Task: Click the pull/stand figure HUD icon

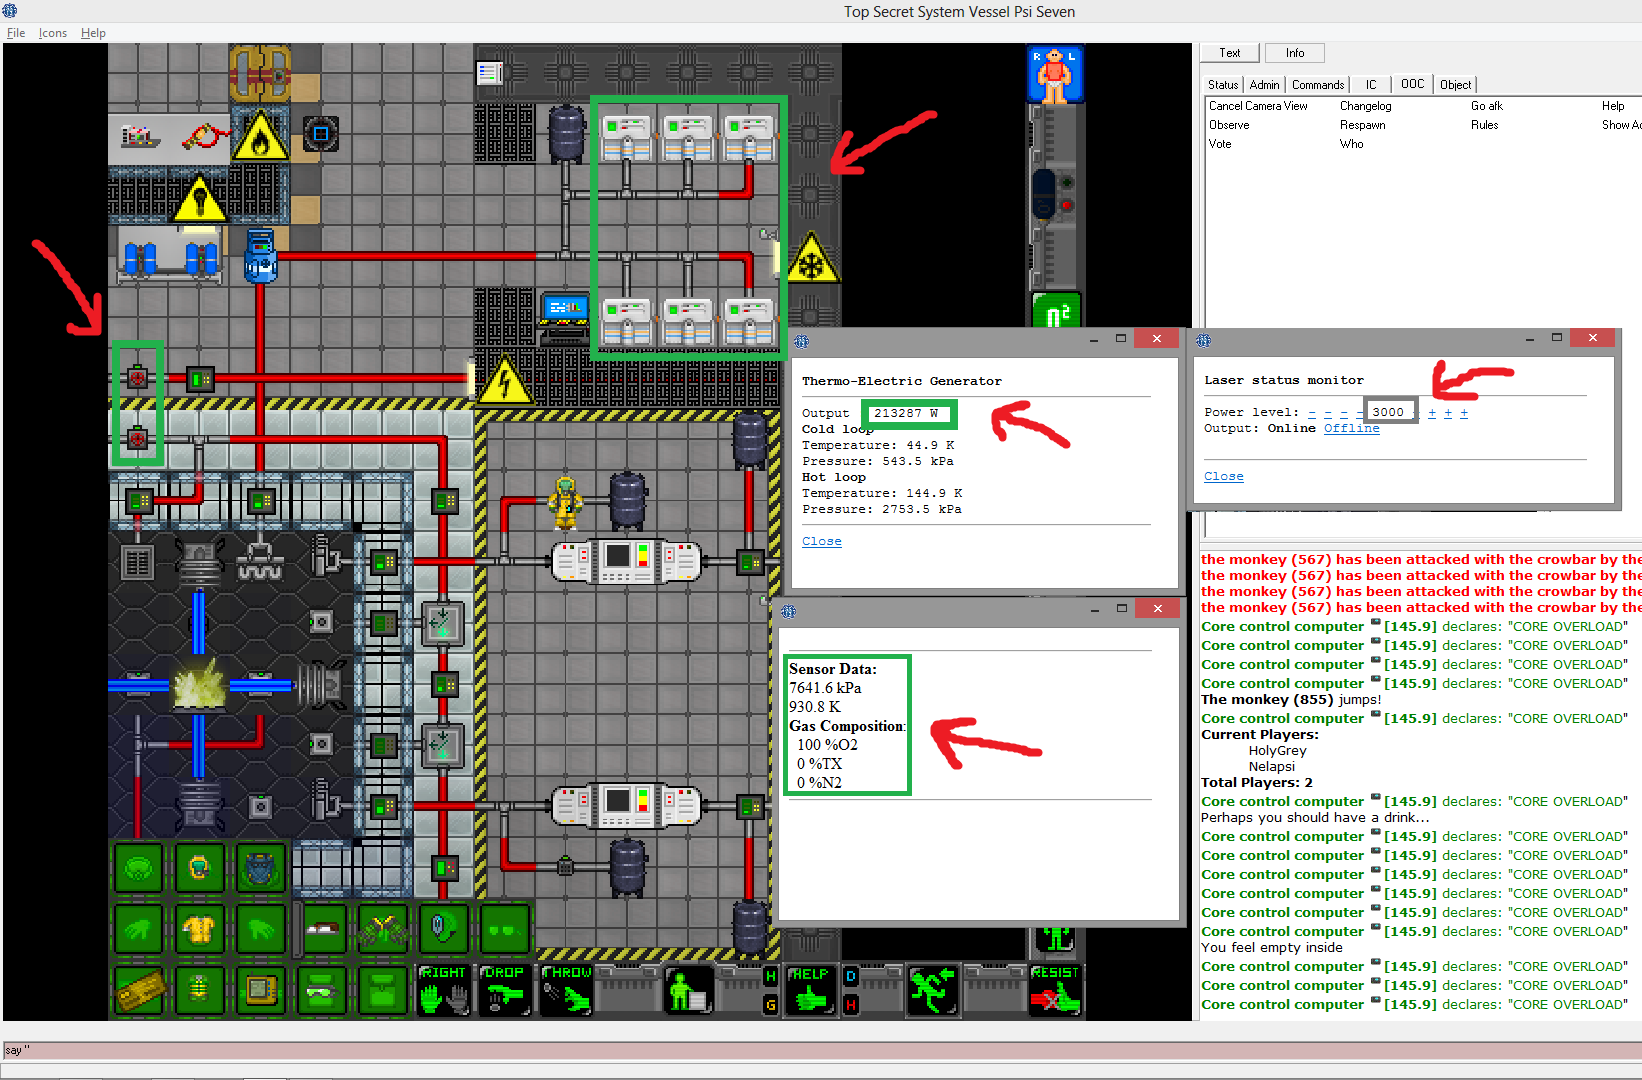Action: [688, 989]
